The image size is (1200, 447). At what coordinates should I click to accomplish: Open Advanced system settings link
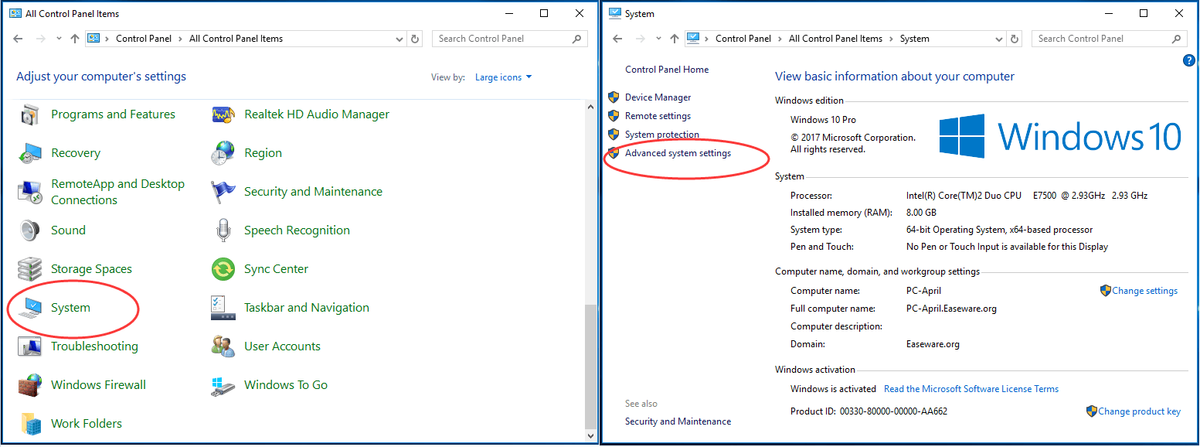(678, 153)
